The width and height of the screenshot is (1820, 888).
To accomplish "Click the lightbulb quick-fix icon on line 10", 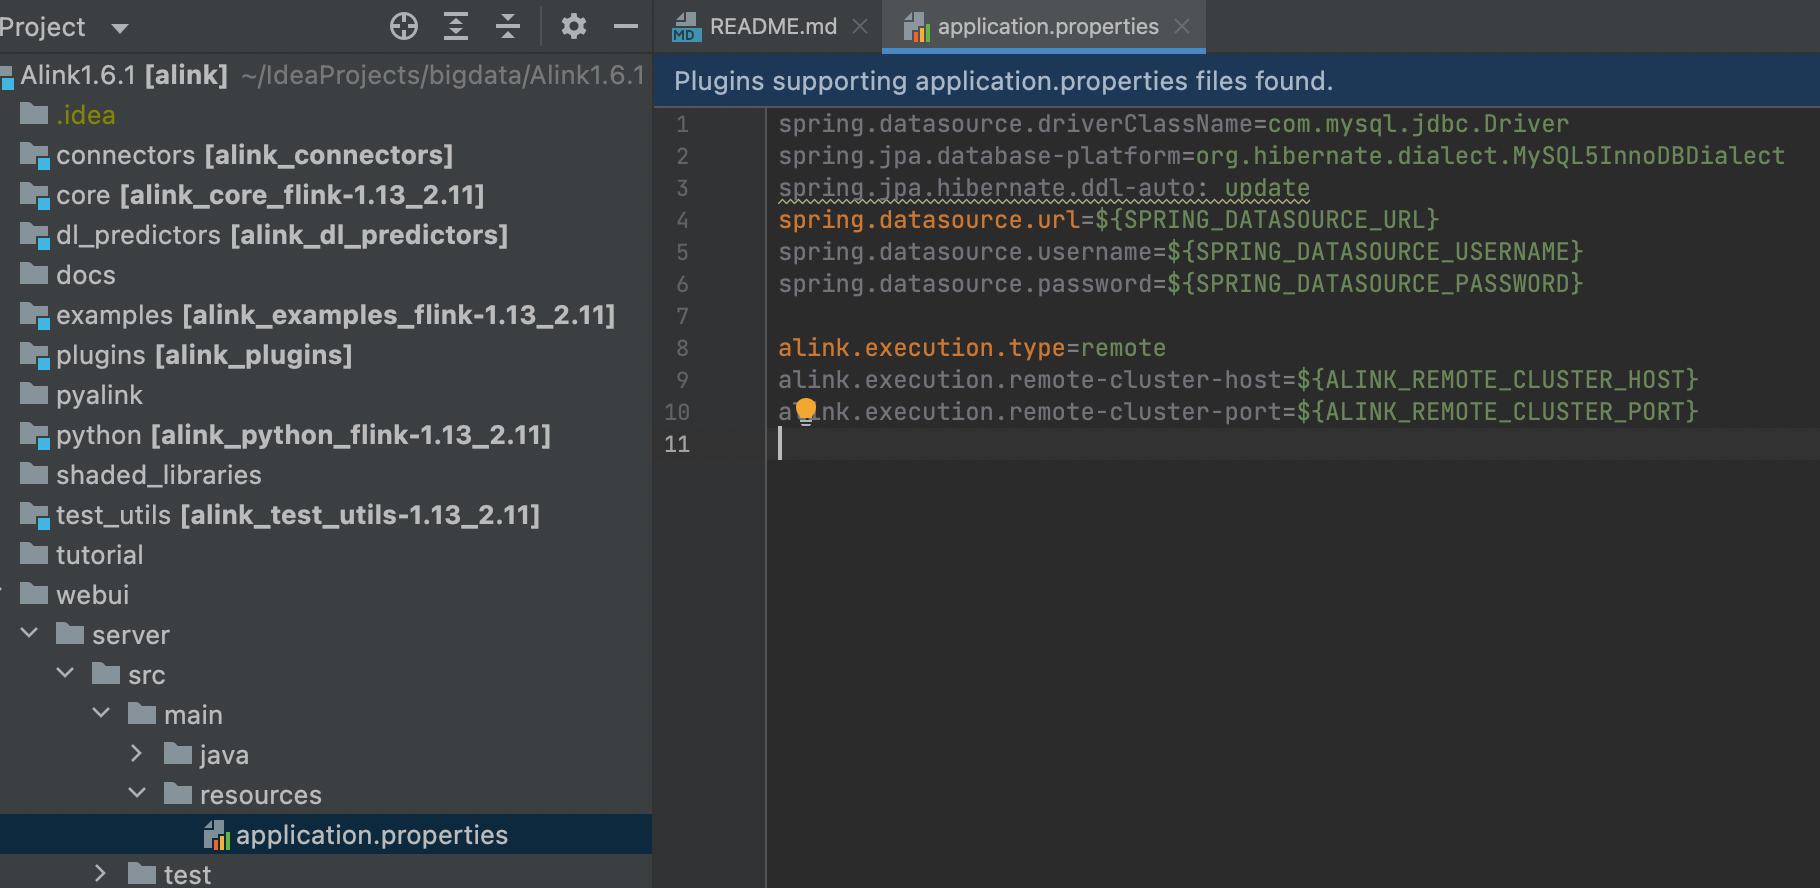I will (x=806, y=411).
